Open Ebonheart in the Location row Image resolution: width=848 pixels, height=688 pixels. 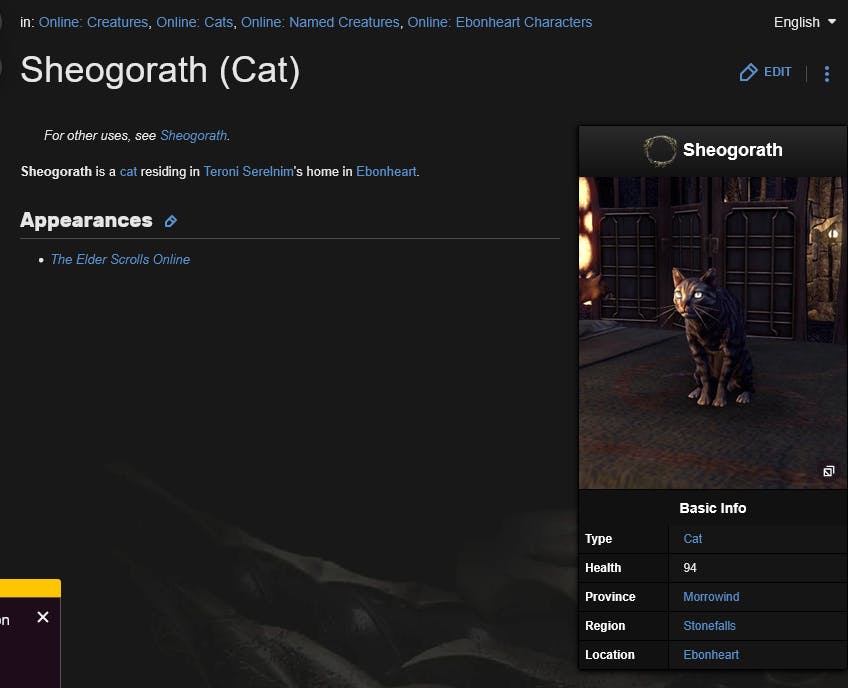pyautogui.click(x=711, y=655)
